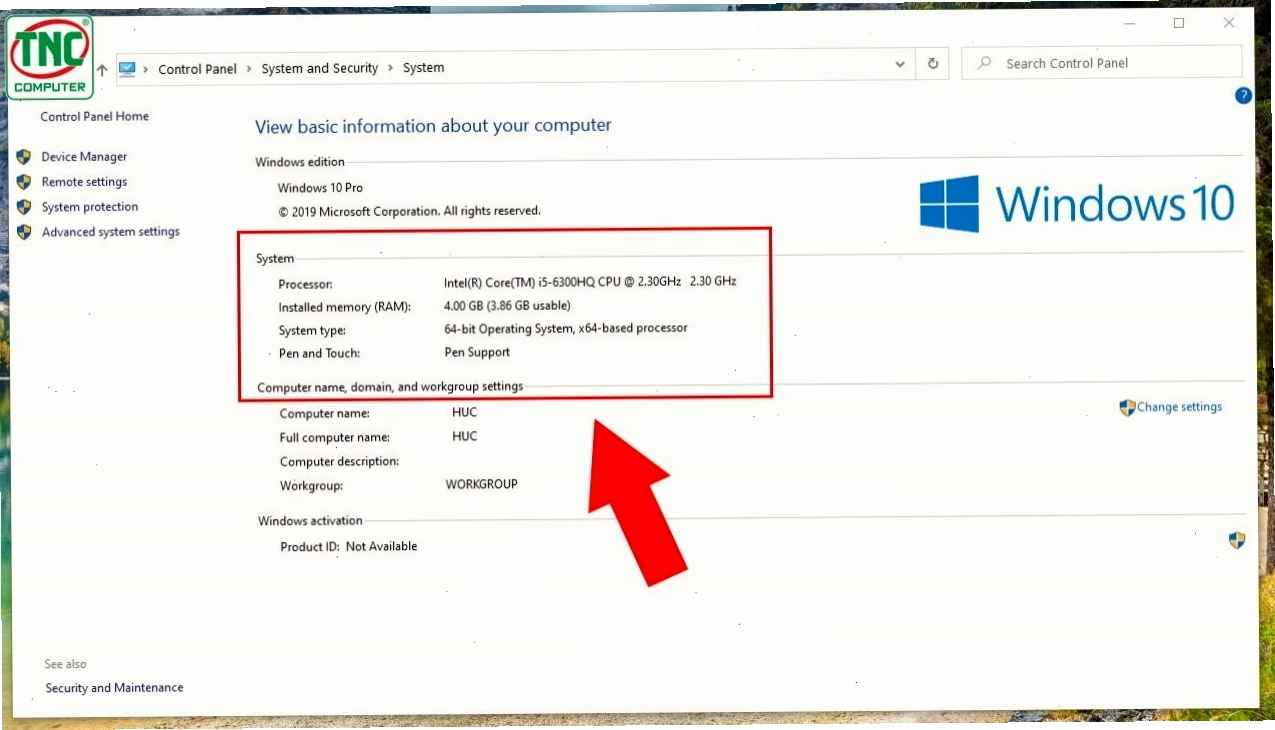The width and height of the screenshot is (1275, 730).
Task: Click the shield icon beside Change settings
Action: (1127, 407)
